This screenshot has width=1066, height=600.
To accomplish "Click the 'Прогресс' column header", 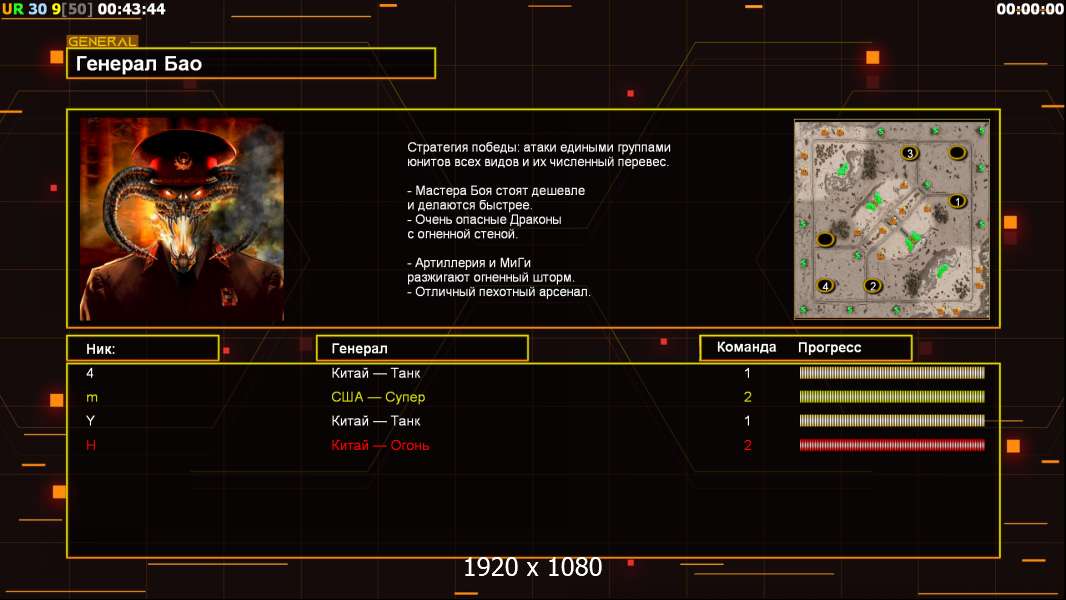I will pos(829,347).
